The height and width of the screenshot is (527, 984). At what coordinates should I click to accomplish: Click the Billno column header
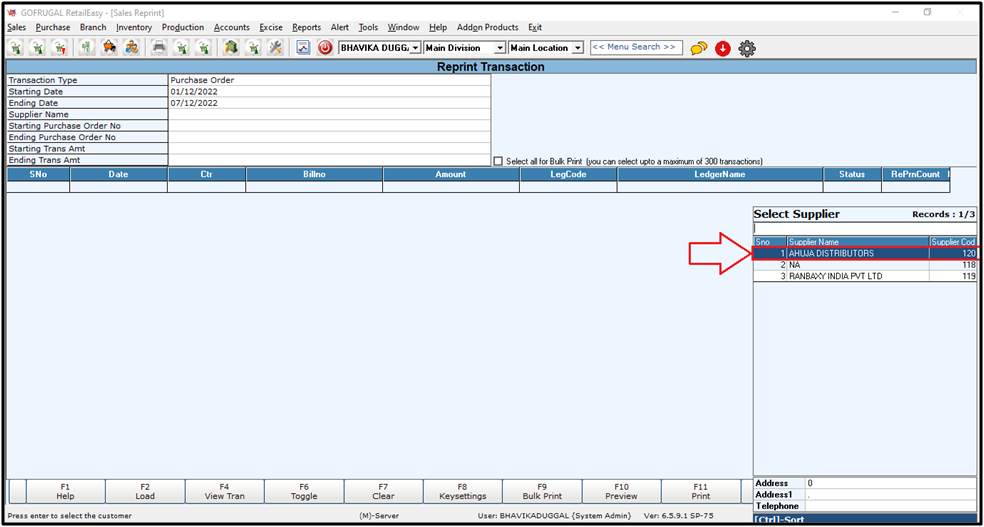[x=314, y=174]
